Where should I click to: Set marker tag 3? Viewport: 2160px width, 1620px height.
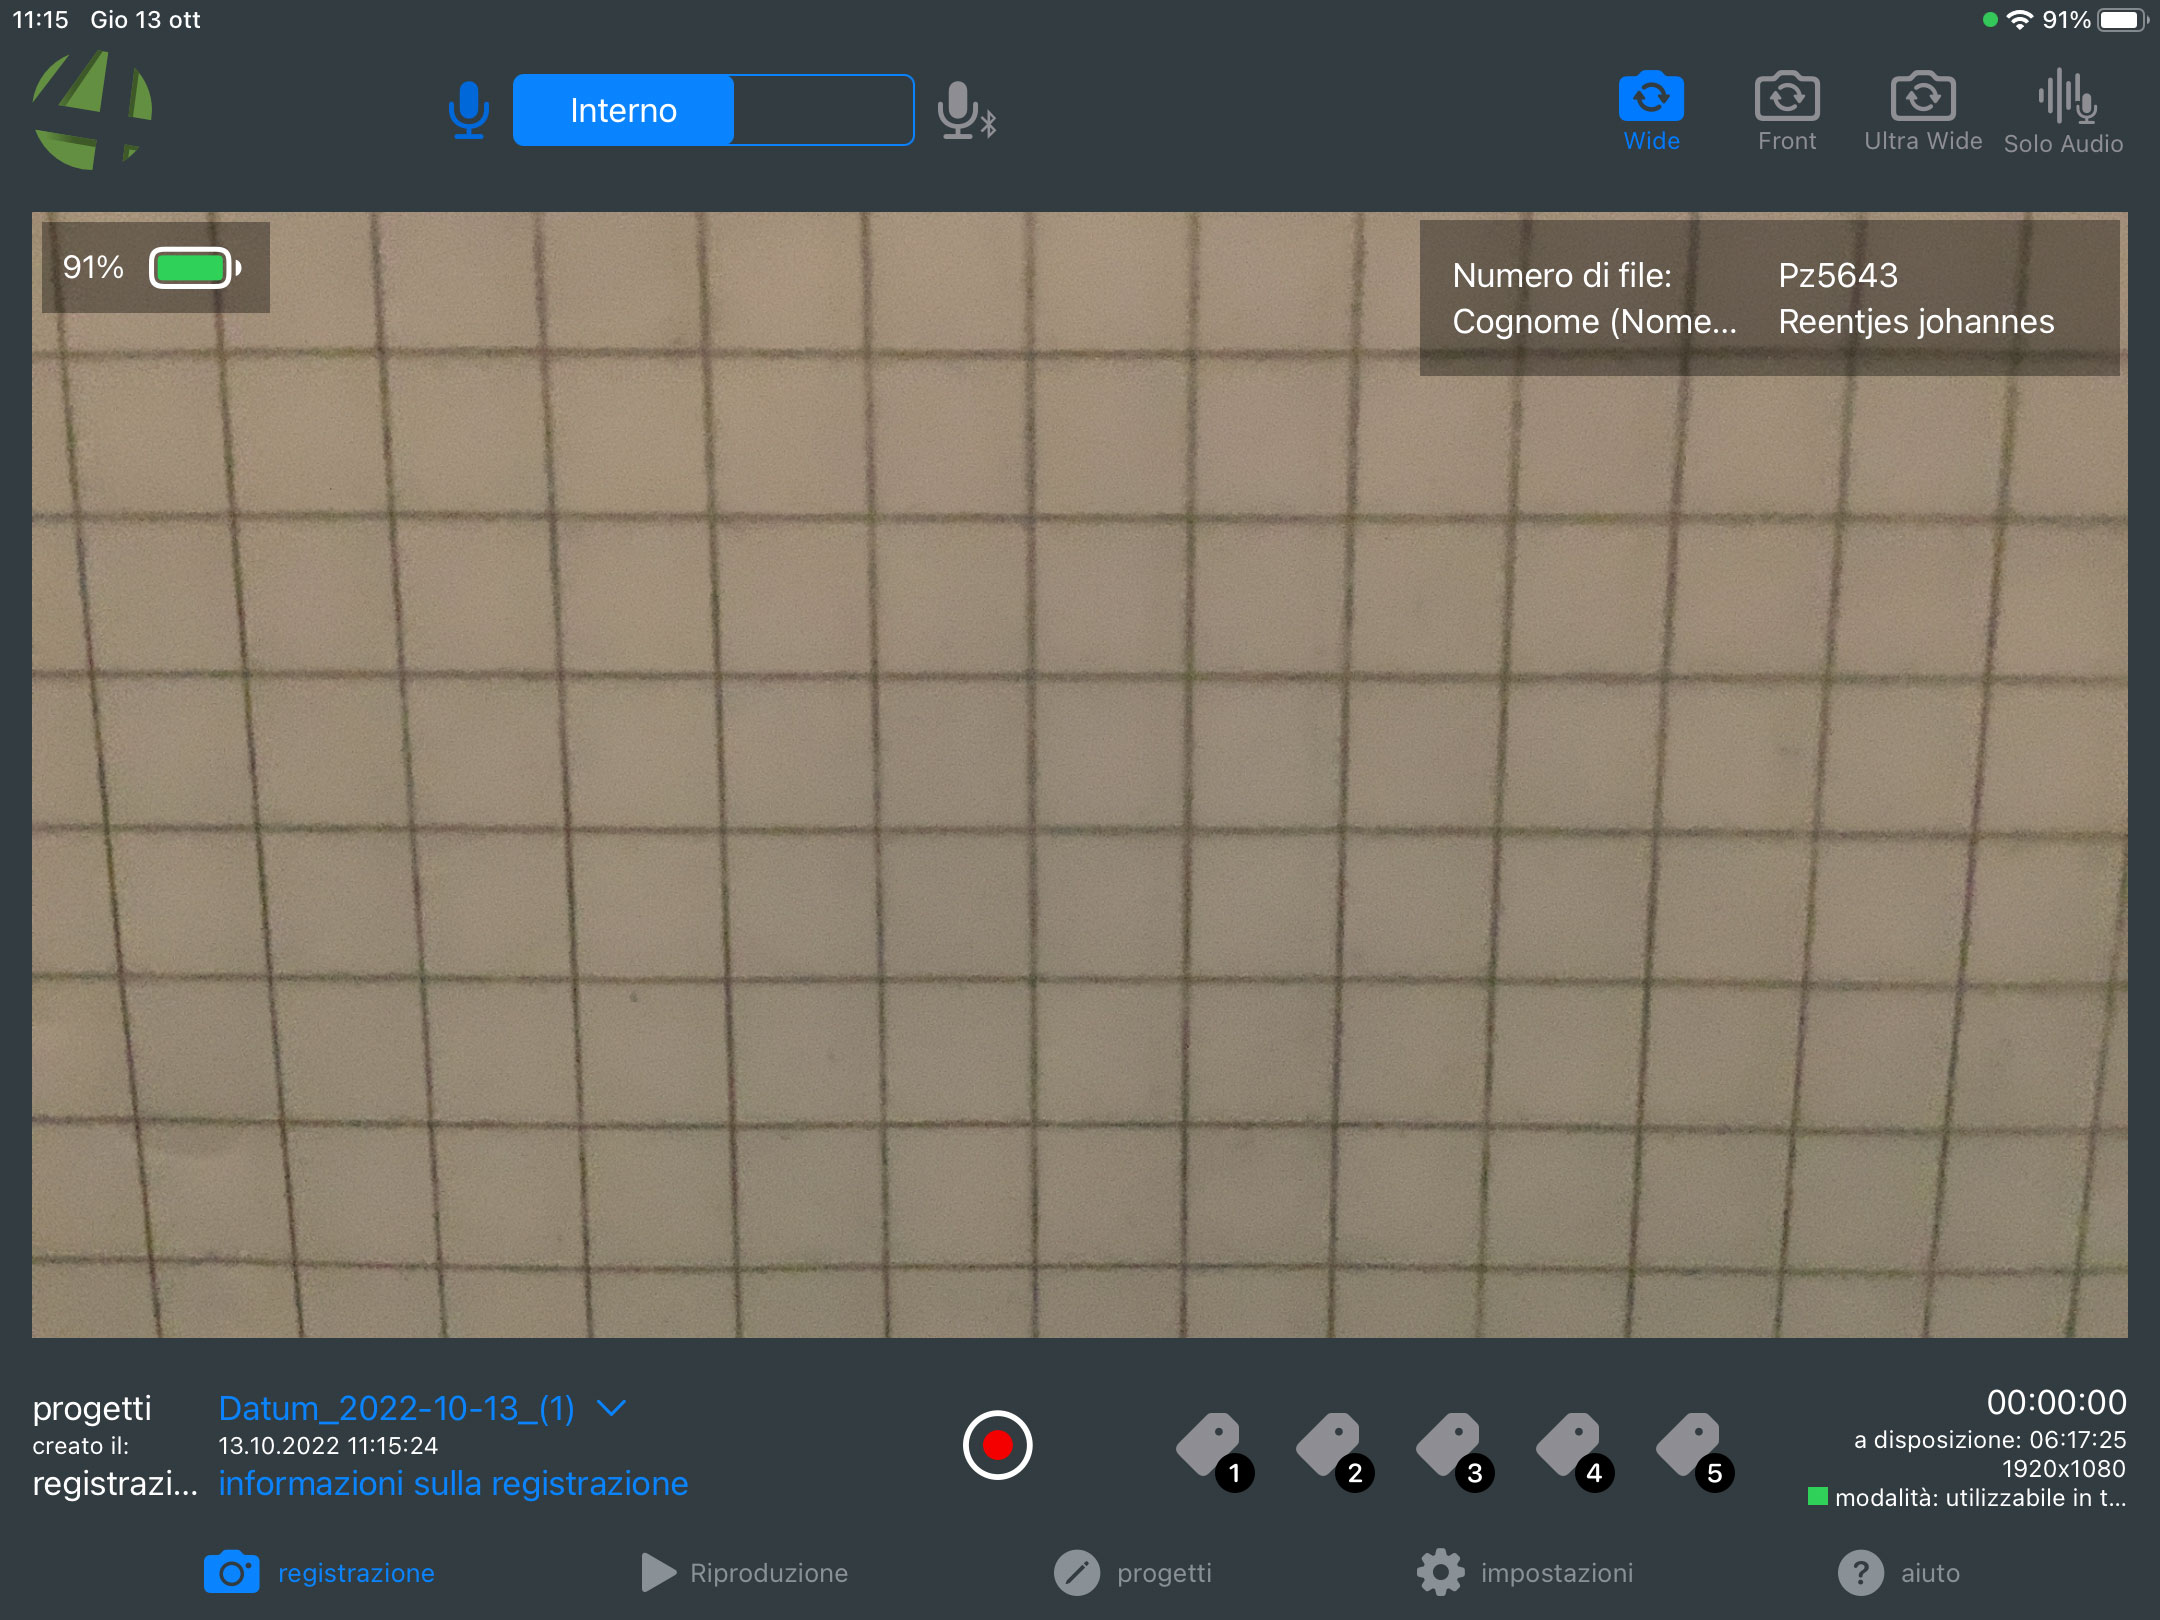click(1454, 1452)
